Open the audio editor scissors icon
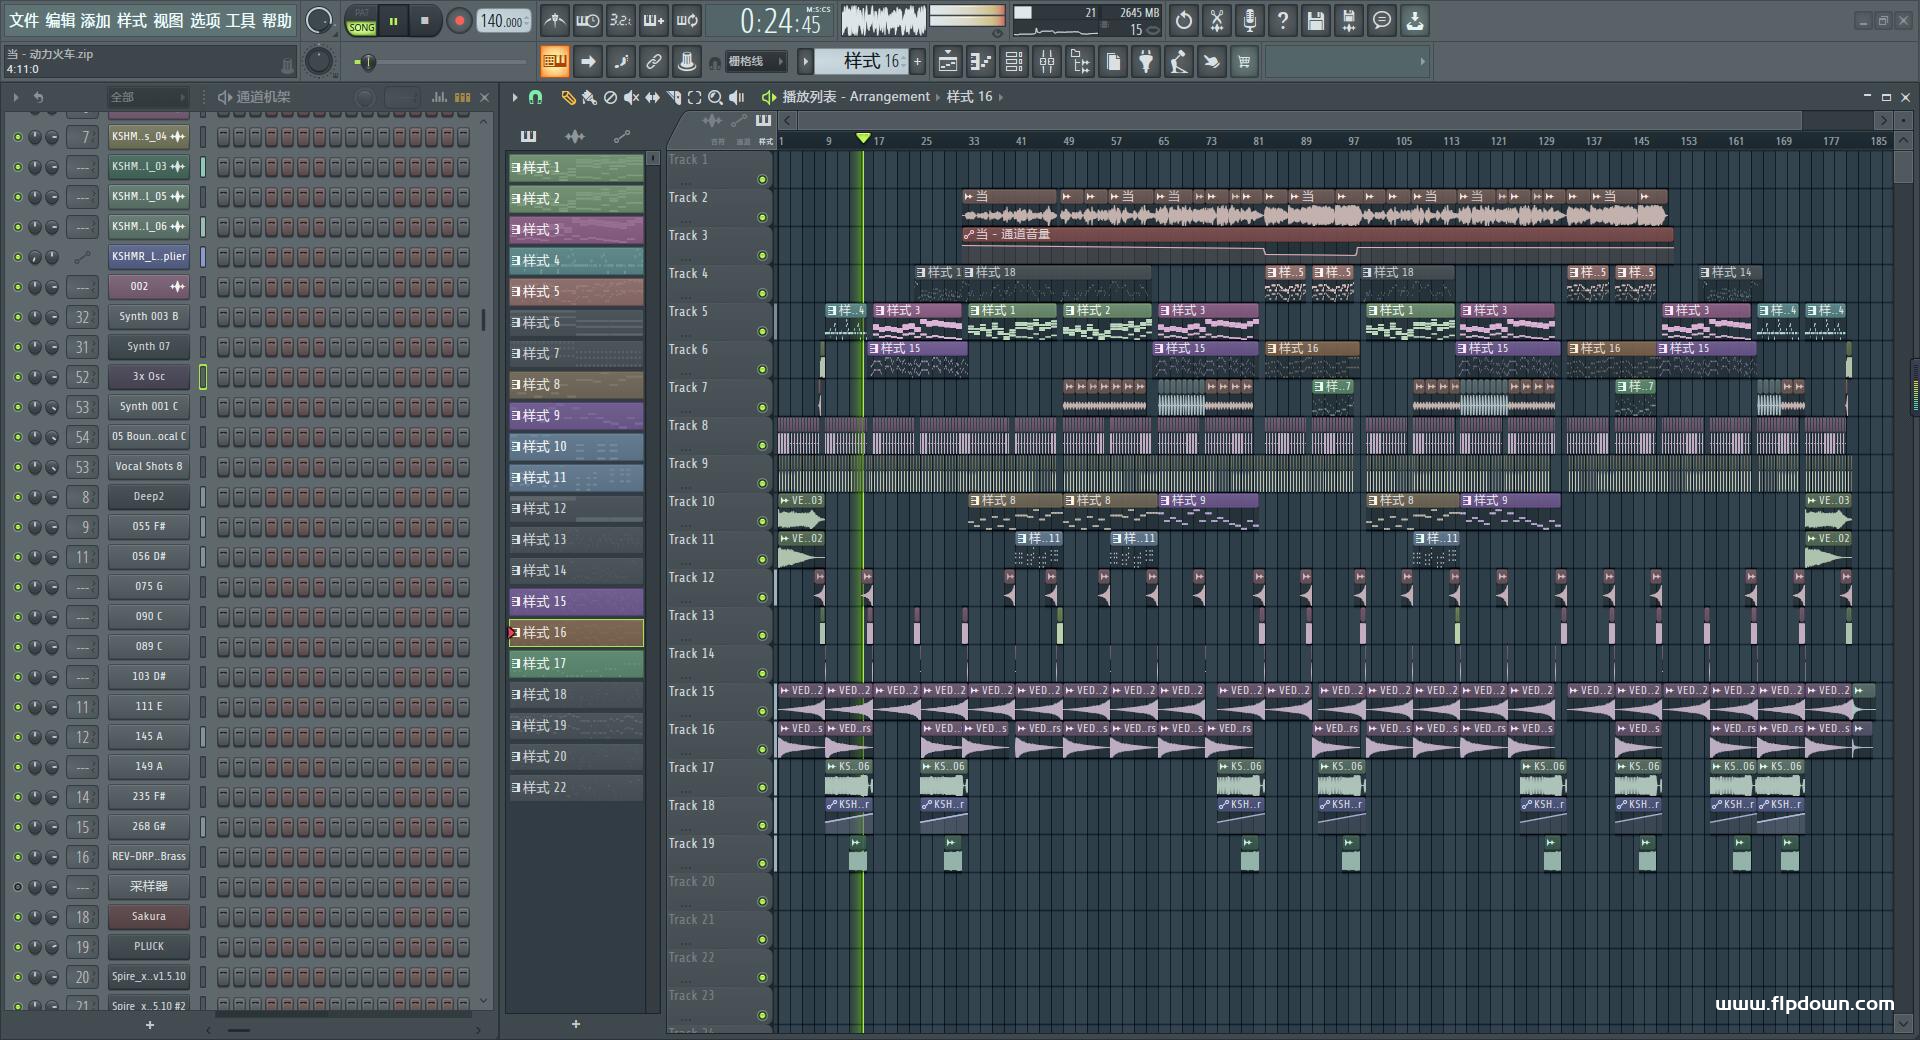This screenshot has width=1920, height=1040. pyautogui.click(x=1217, y=21)
